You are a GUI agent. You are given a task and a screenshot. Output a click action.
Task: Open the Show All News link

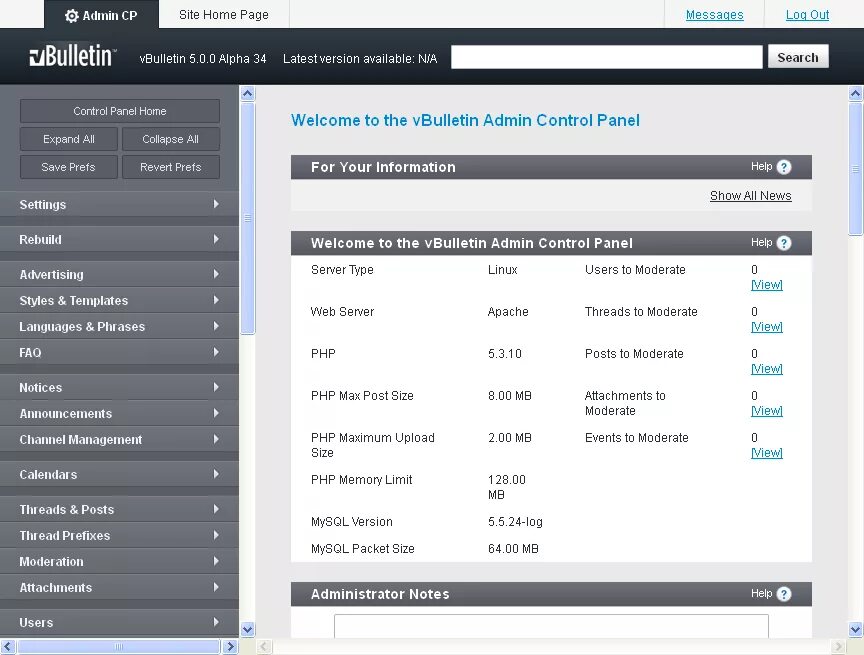click(750, 196)
